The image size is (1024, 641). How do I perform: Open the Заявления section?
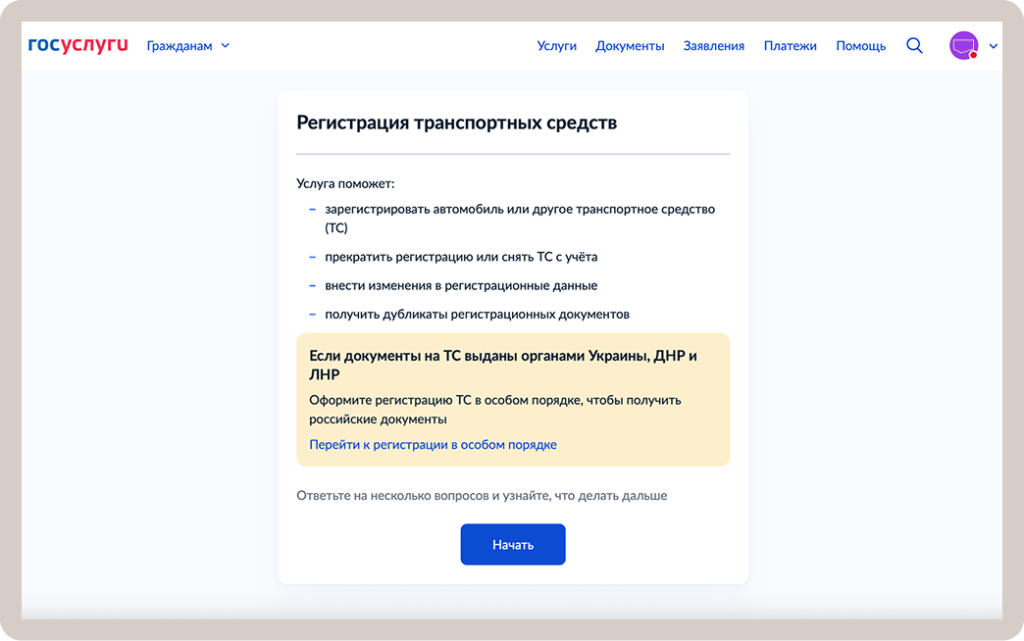[714, 45]
